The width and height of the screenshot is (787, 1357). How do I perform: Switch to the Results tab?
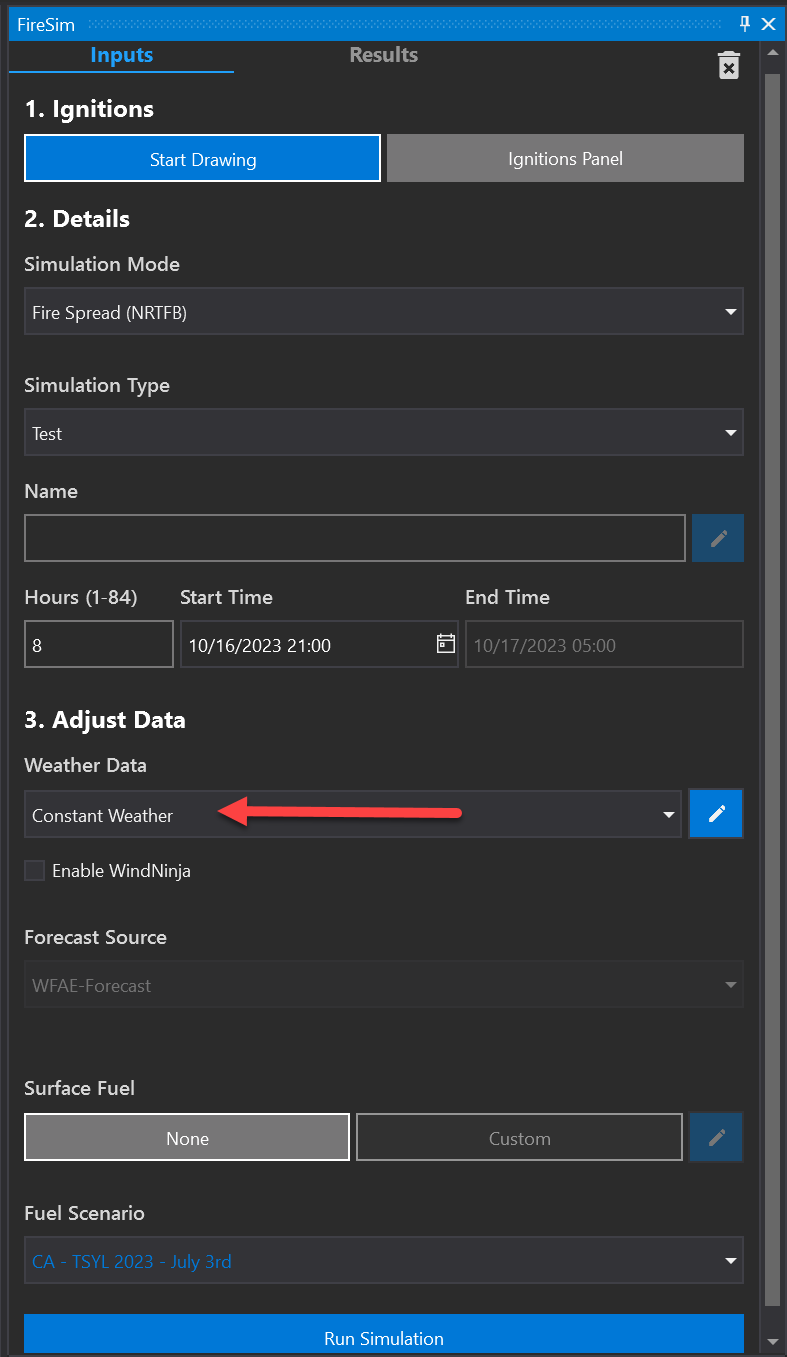pyautogui.click(x=383, y=55)
